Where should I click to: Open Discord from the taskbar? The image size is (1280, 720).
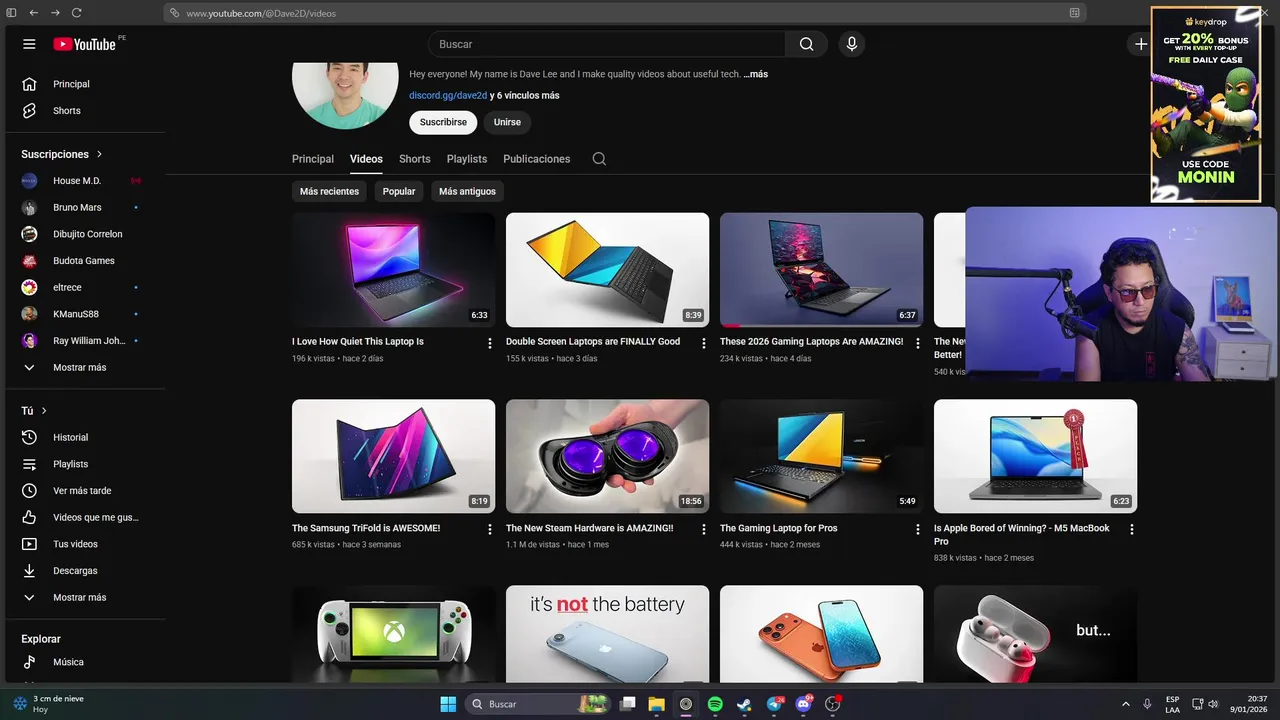pyautogui.click(x=803, y=704)
